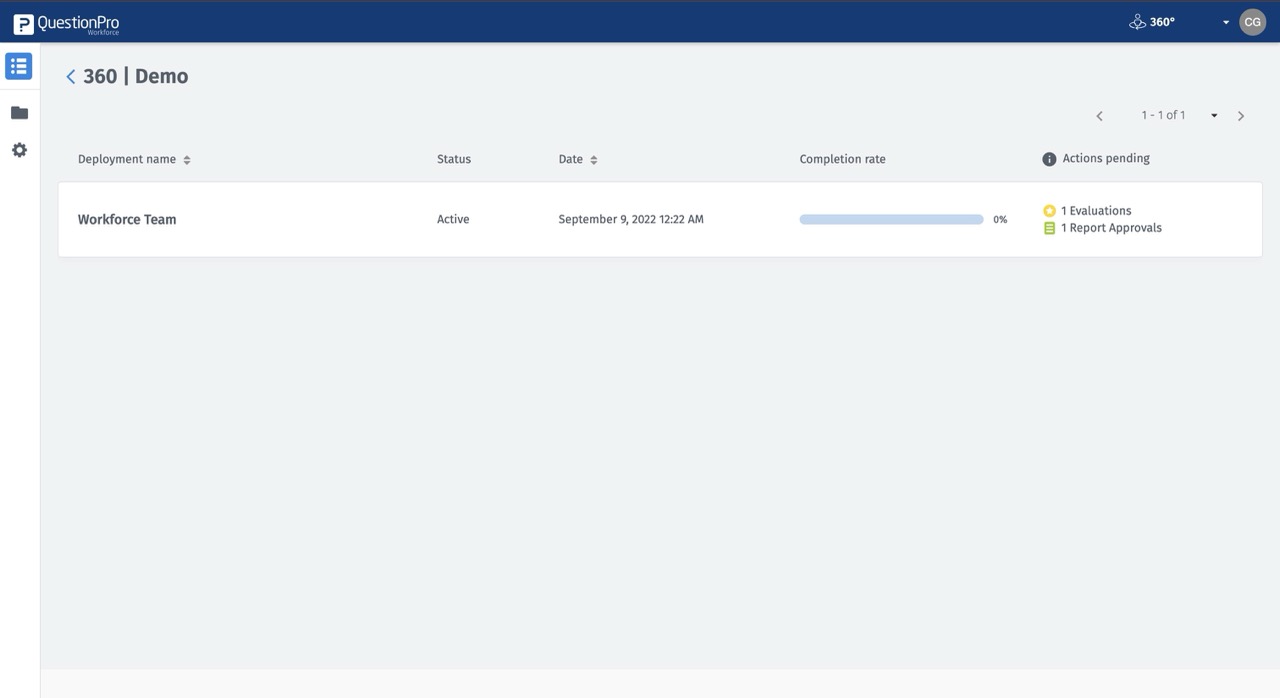Click the previous page chevron
The height and width of the screenshot is (698, 1280).
tap(1099, 115)
